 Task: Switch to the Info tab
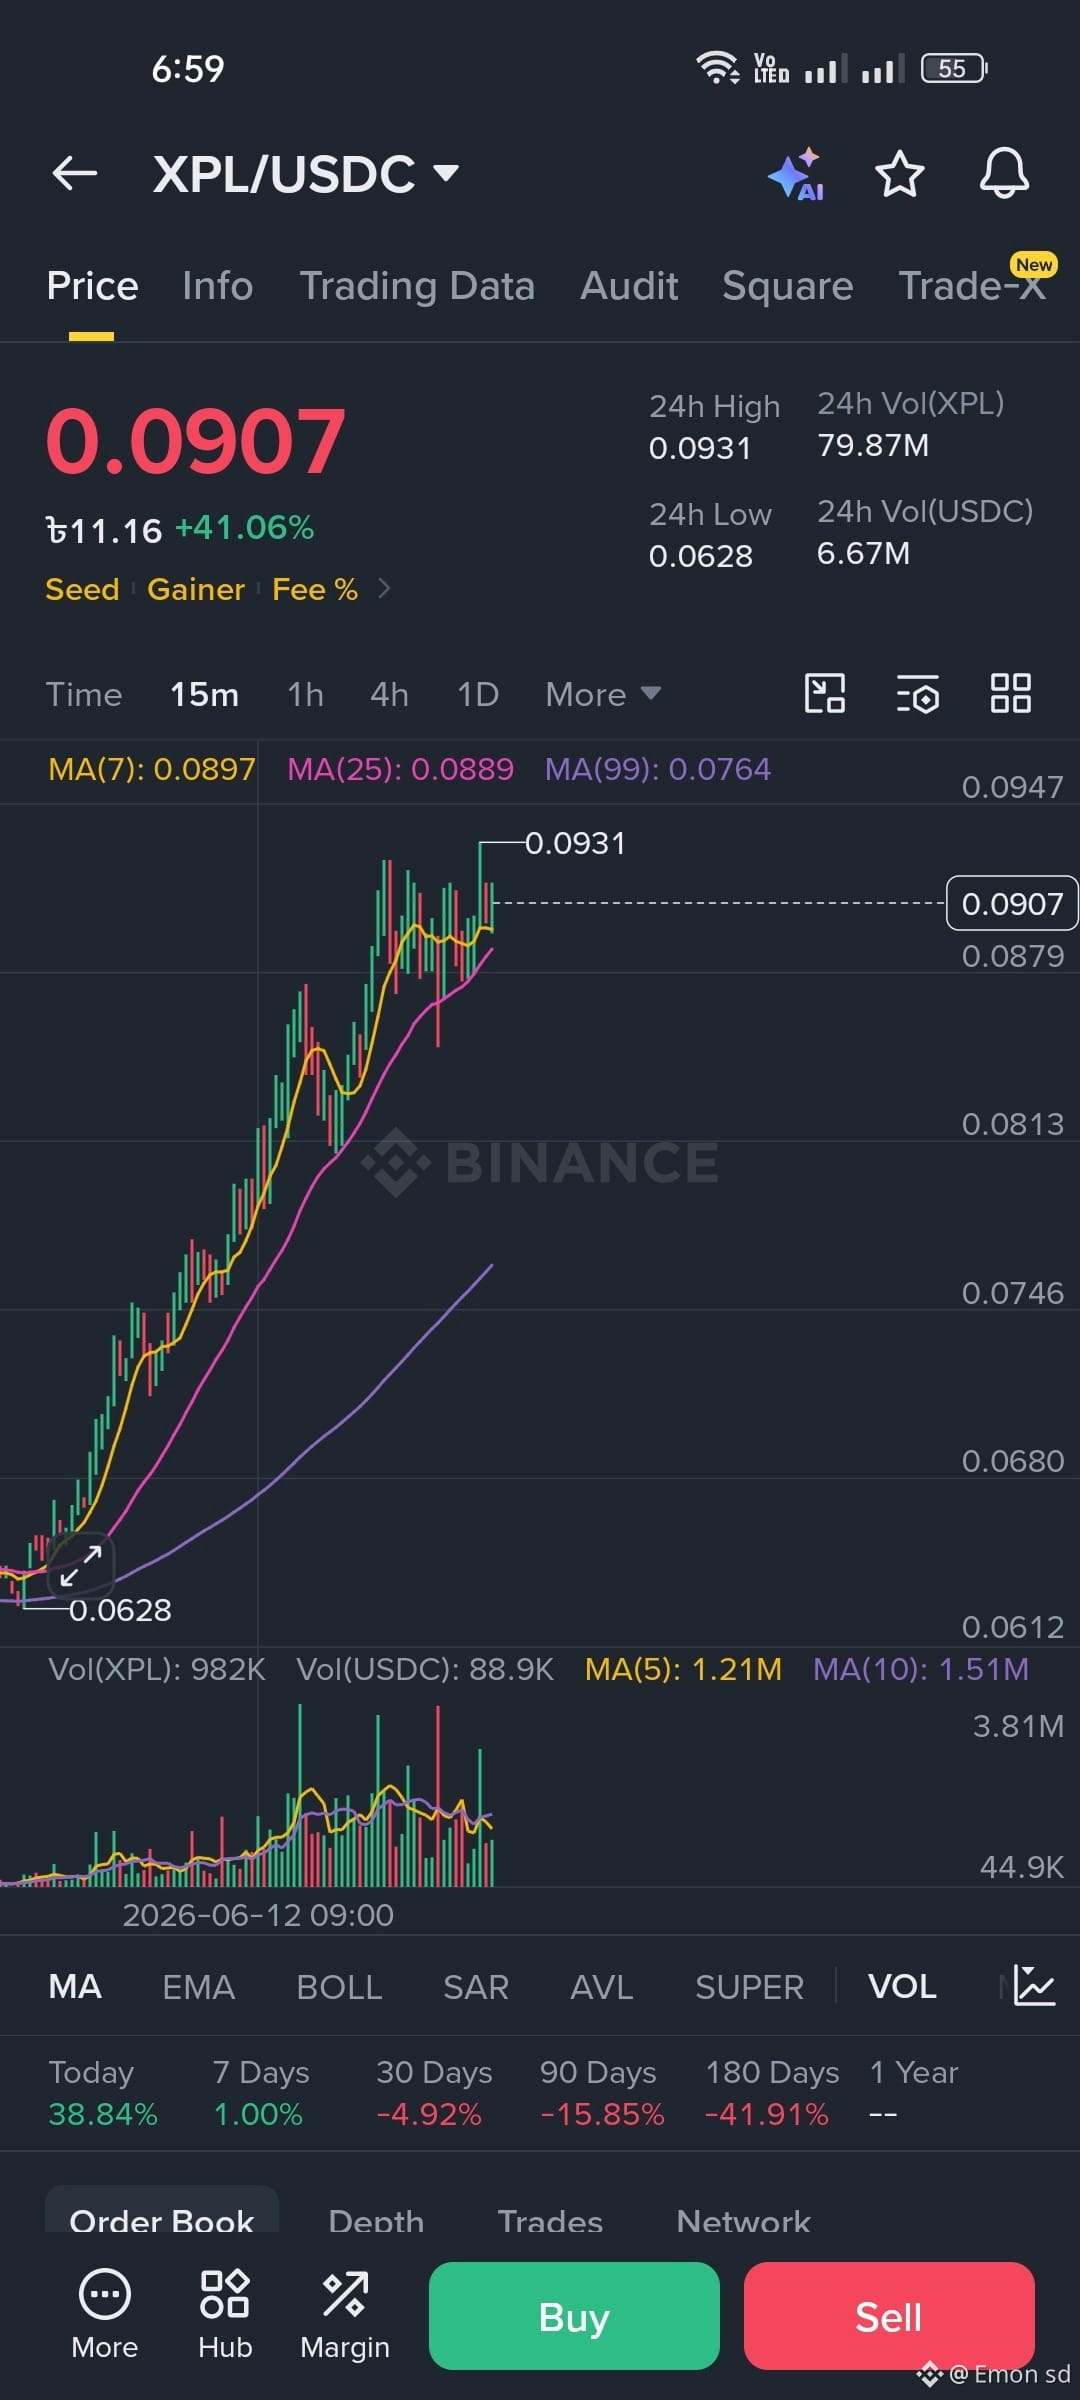[218, 286]
